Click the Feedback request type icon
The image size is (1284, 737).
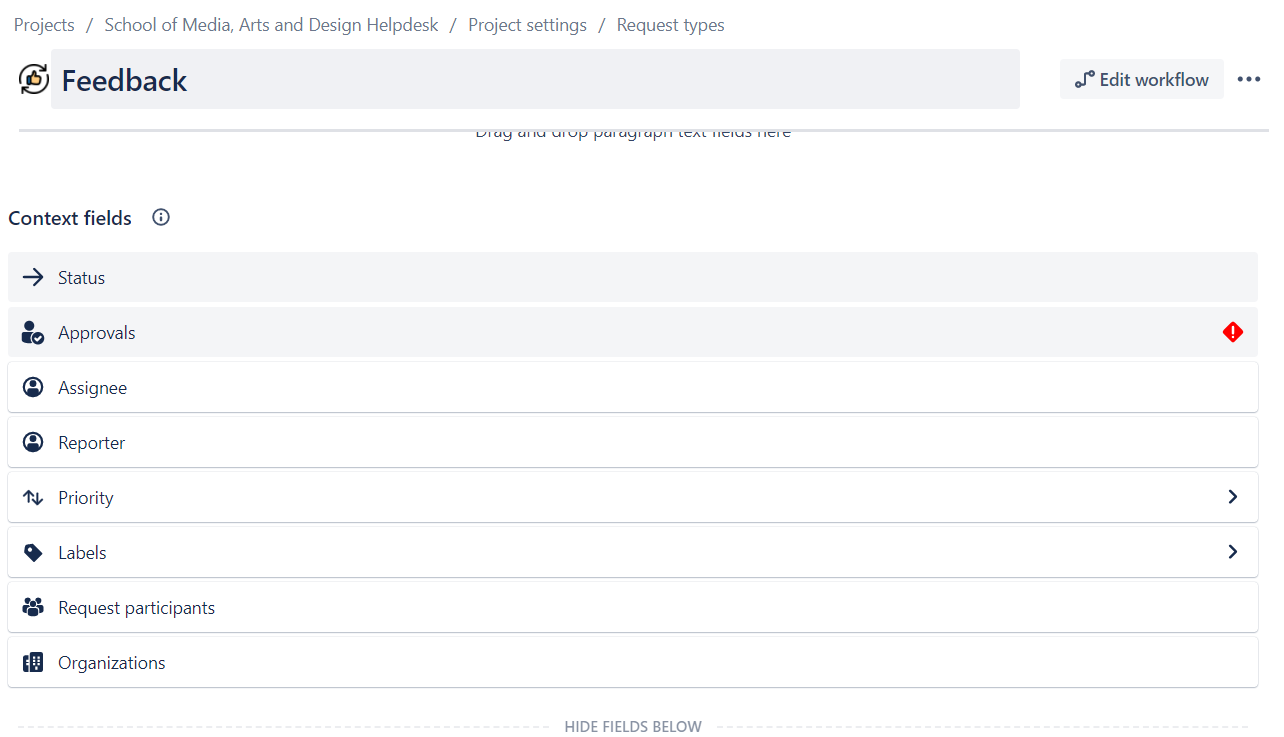[34, 79]
